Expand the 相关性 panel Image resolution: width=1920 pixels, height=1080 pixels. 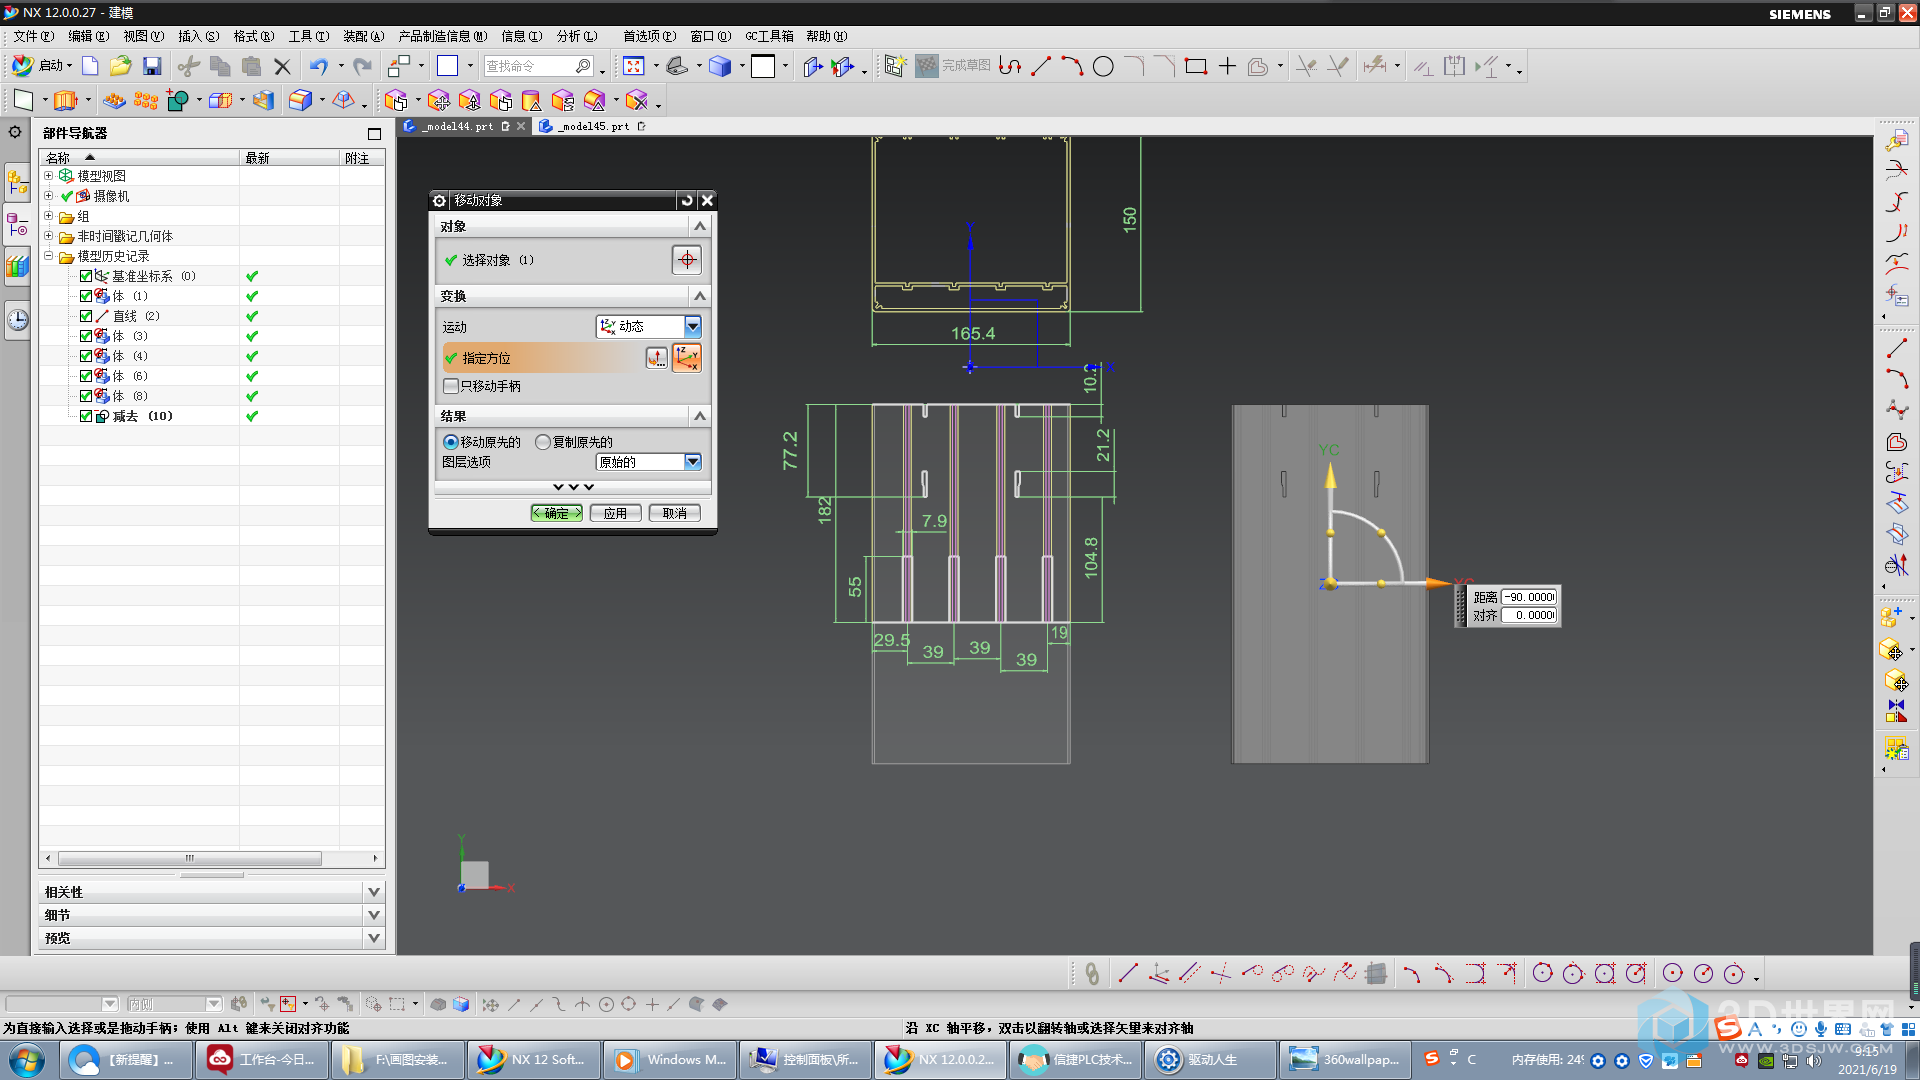373,892
